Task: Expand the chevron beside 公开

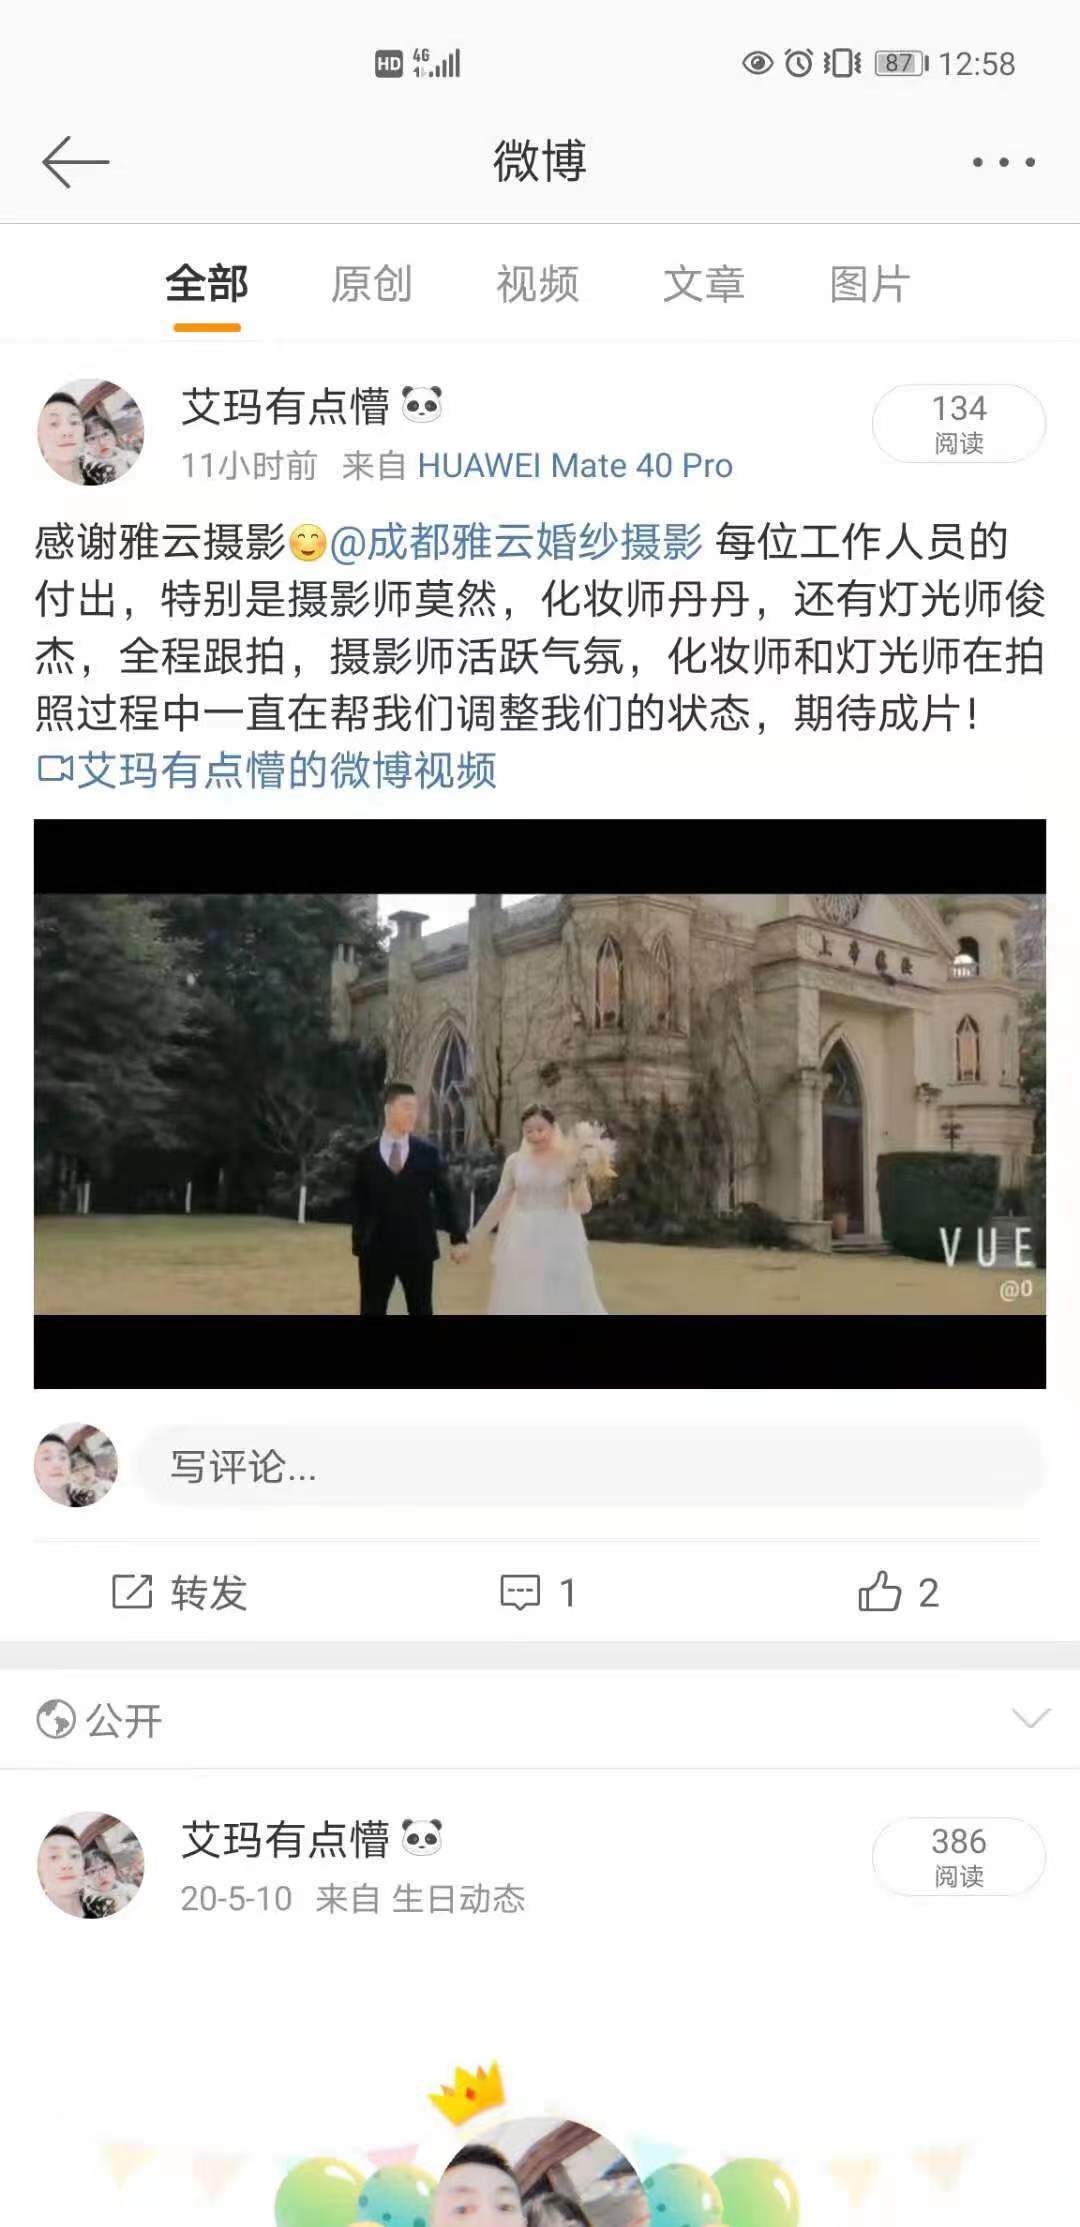Action: (1031, 1718)
